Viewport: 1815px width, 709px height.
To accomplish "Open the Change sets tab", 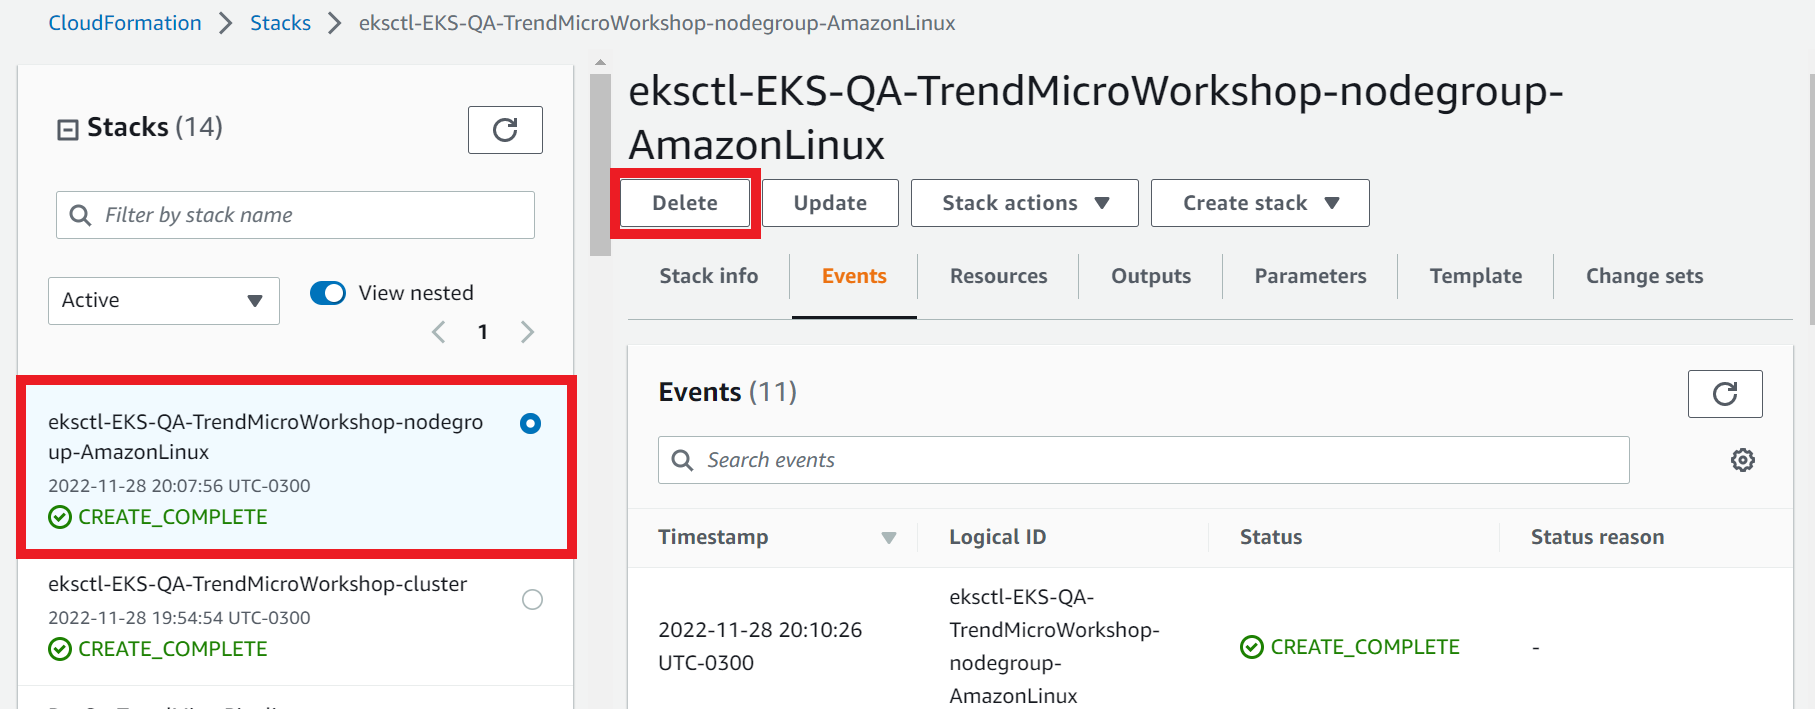I will coord(1645,276).
